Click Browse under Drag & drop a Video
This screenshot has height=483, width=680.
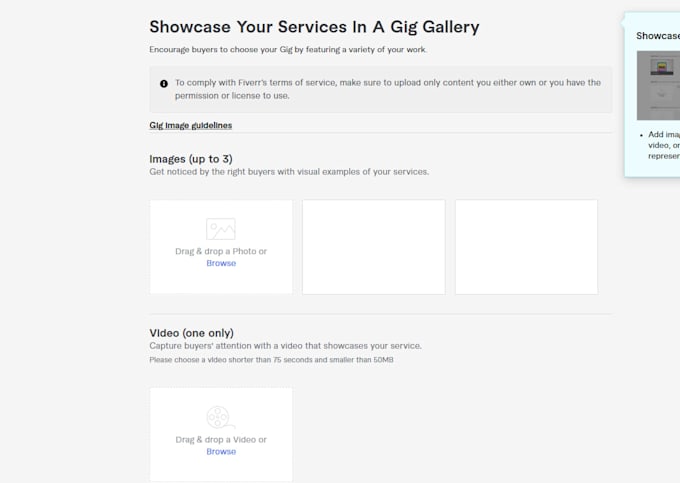pos(221,451)
